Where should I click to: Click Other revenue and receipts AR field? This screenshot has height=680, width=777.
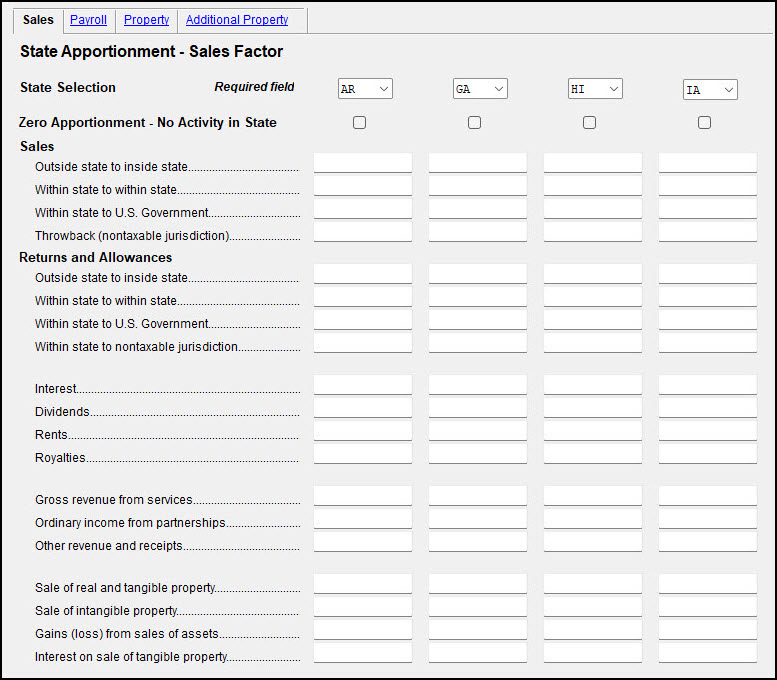[363, 542]
